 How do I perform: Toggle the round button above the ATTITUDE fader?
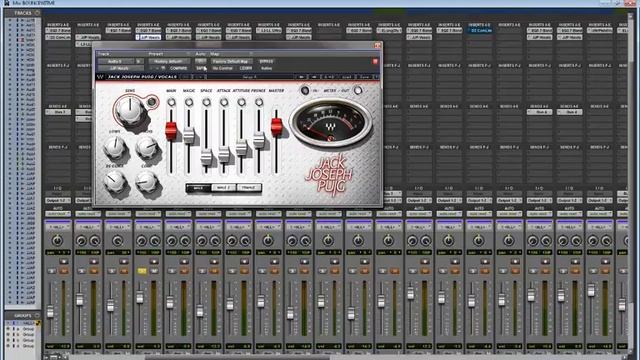tap(242, 102)
